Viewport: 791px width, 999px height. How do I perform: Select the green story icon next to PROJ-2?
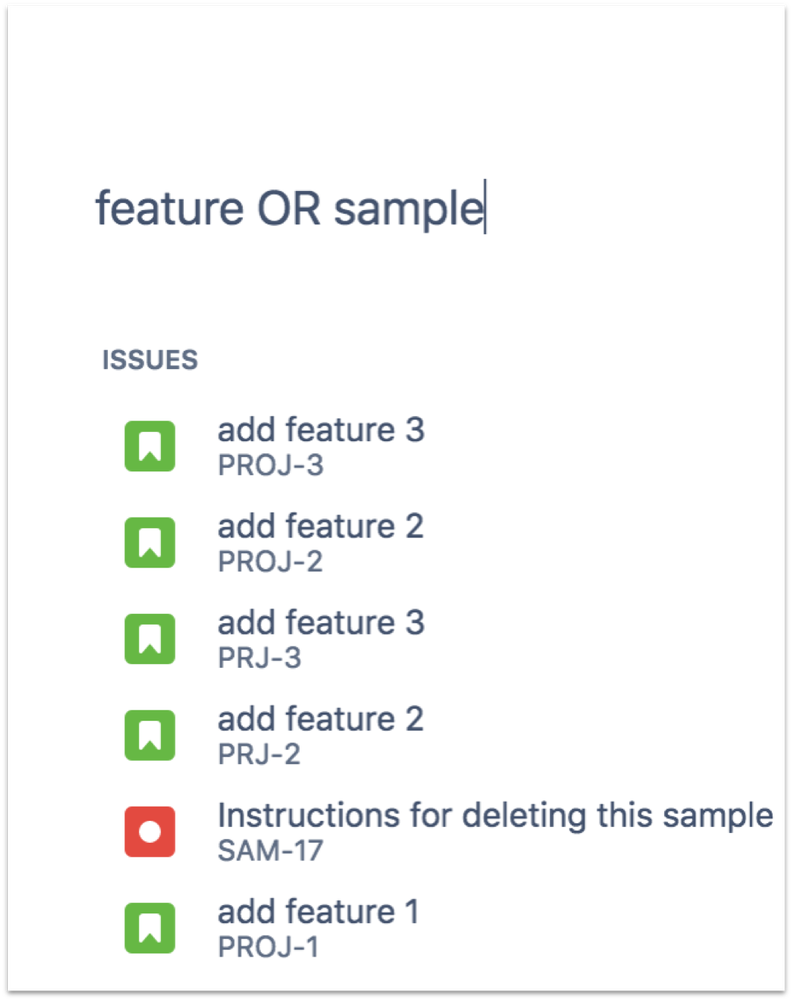coord(149,540)
